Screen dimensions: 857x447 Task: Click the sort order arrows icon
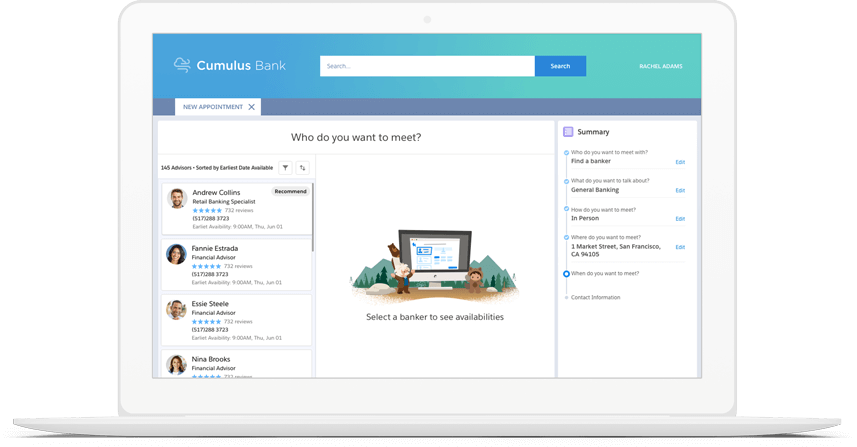tap(303, 168)
